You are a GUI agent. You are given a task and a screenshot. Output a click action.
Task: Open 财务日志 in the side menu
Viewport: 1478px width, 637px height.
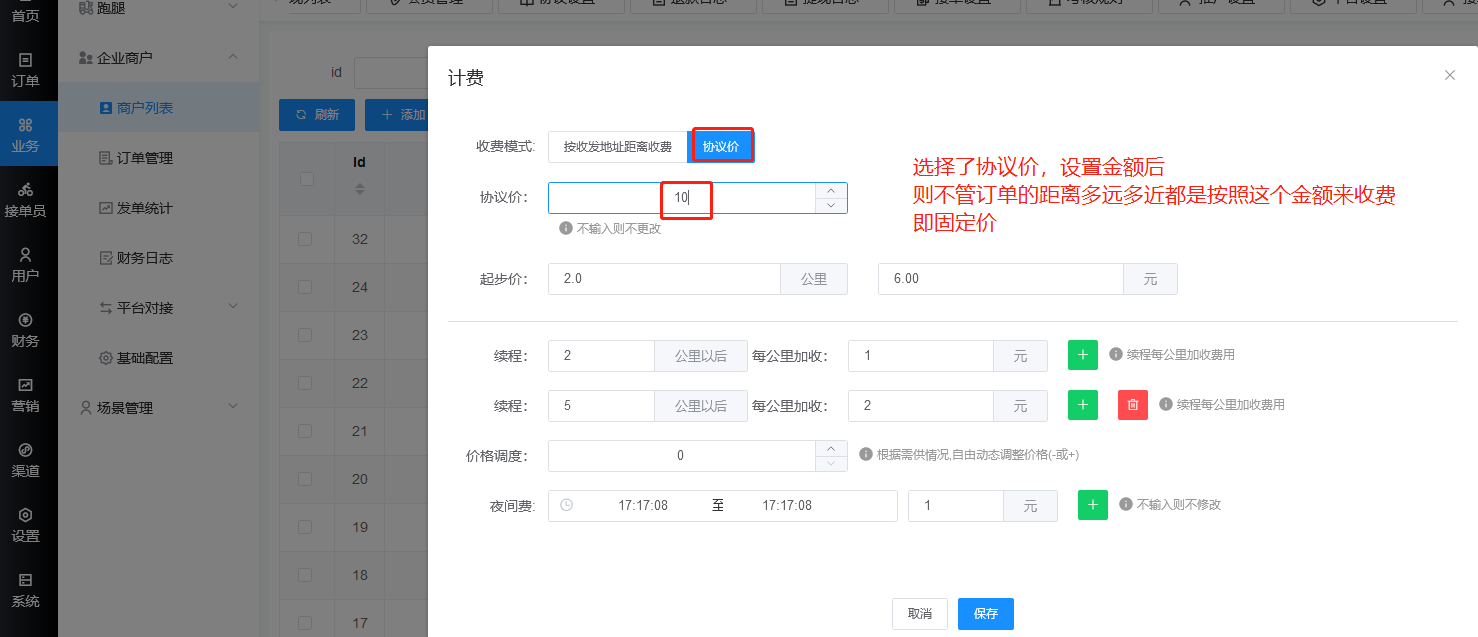point(158,257)
